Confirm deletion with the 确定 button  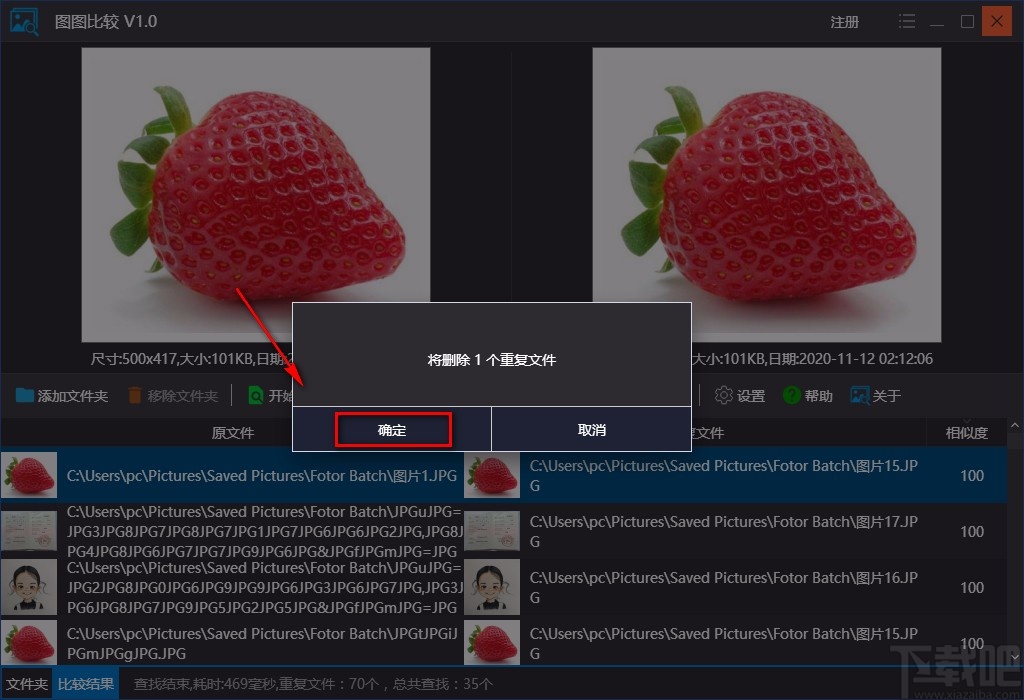point(392,429)
